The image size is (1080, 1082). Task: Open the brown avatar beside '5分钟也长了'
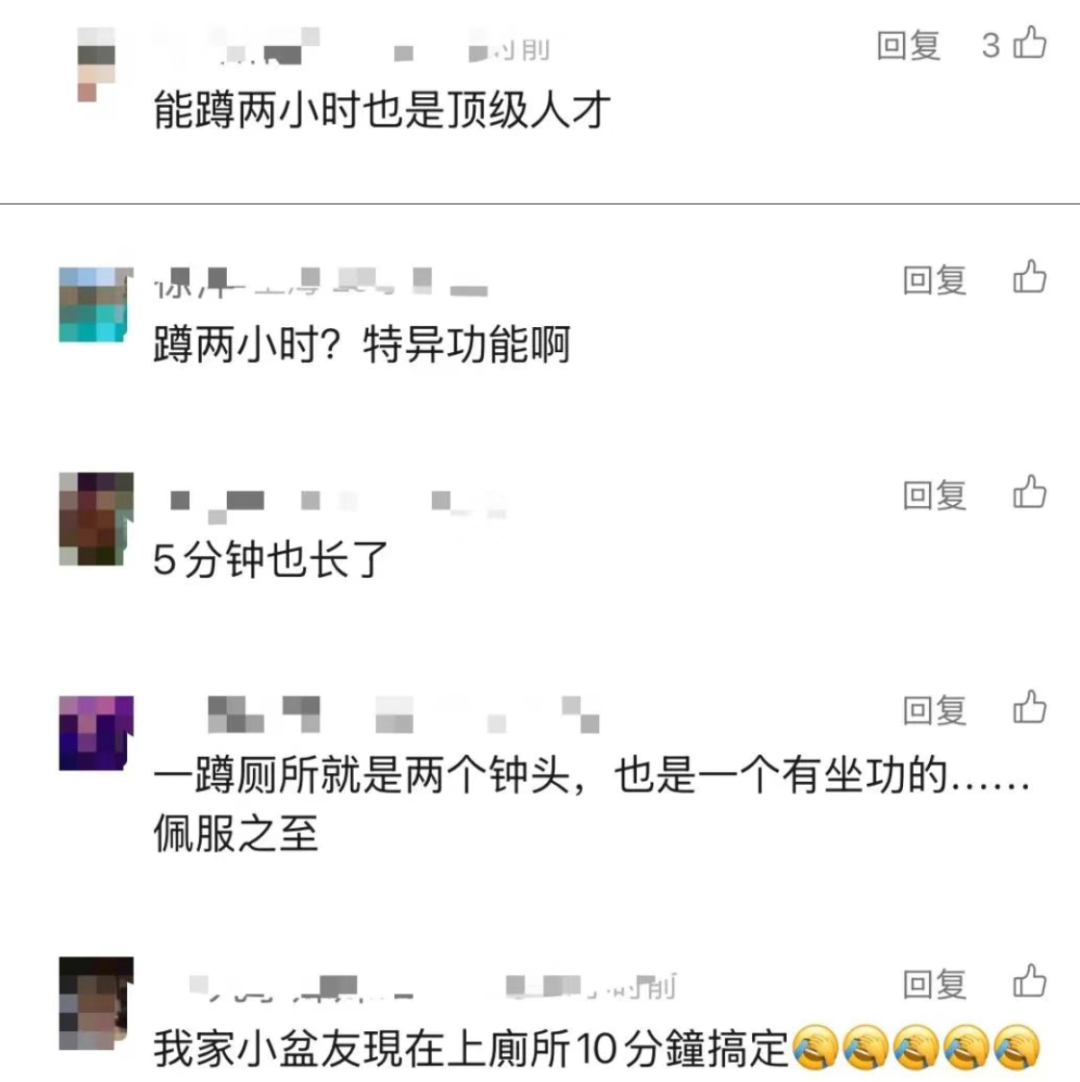(96, 519)
